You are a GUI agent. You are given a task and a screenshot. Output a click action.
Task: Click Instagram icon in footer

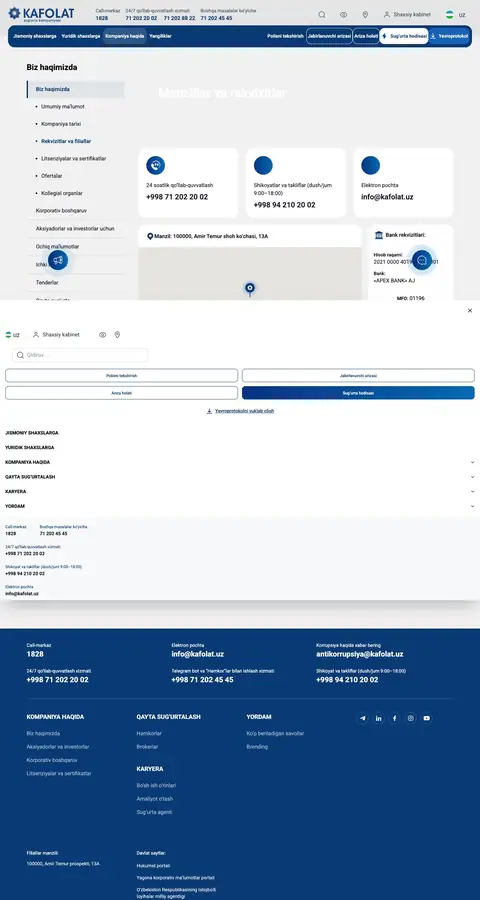point(411,718)
